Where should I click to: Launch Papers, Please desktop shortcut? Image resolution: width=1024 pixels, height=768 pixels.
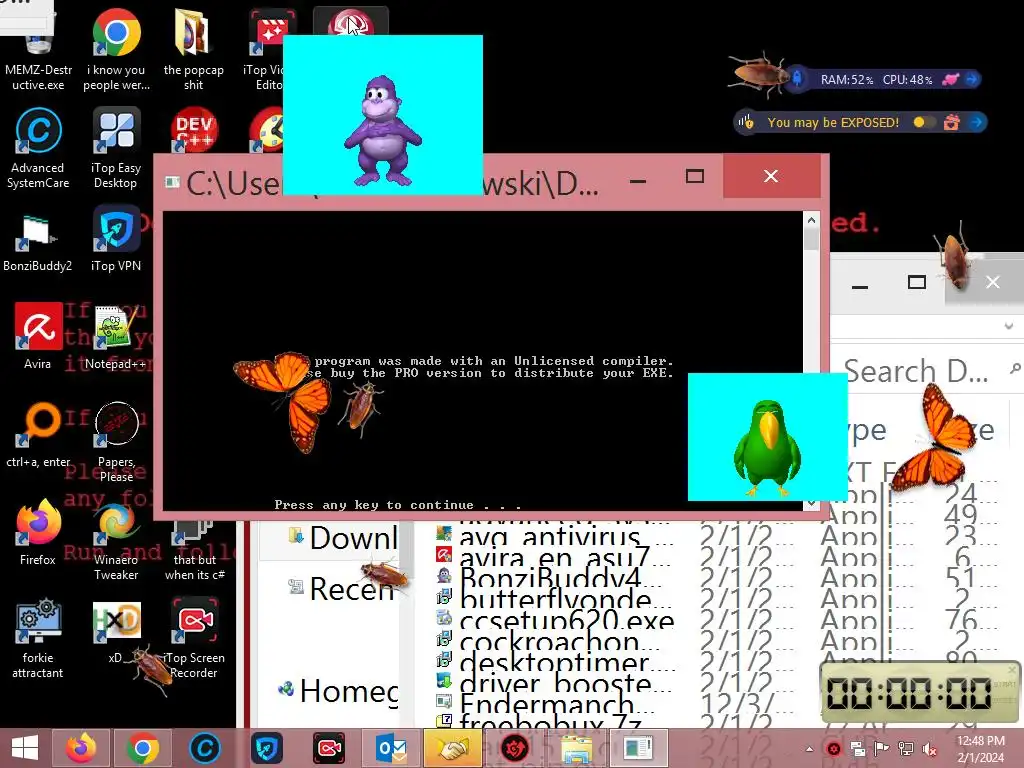116,442
